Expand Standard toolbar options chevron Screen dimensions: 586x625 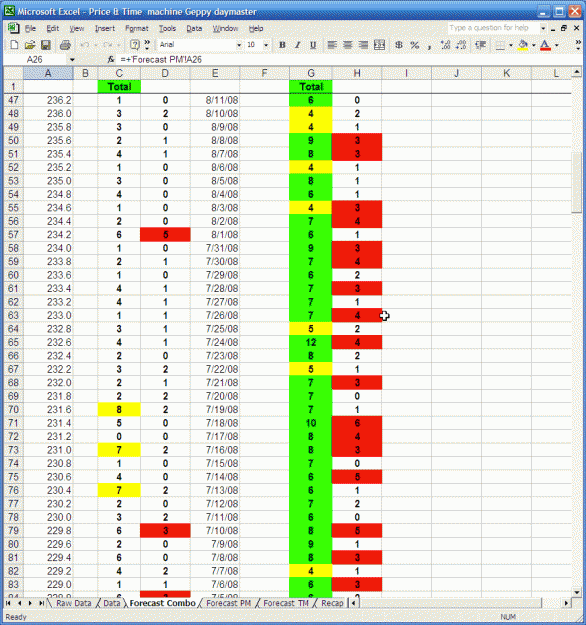147,45
